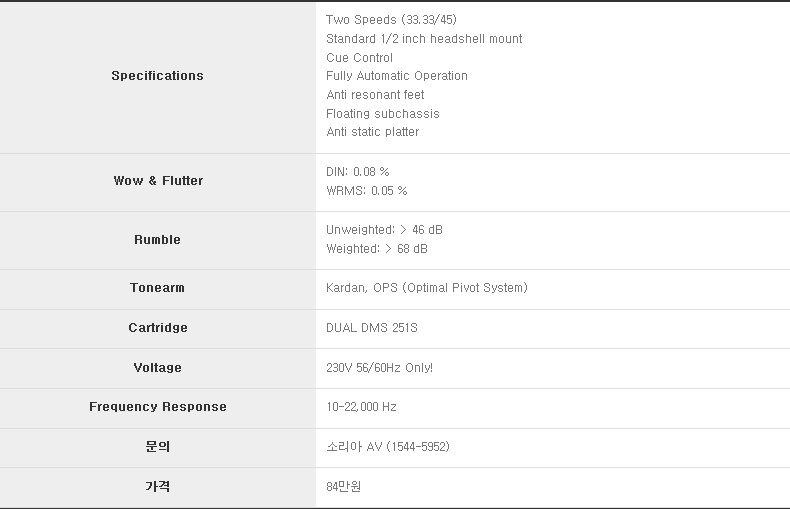This screenshot has width=790, height=509.
Task: Select the Anti static platter text
Action: pos(372,132)
